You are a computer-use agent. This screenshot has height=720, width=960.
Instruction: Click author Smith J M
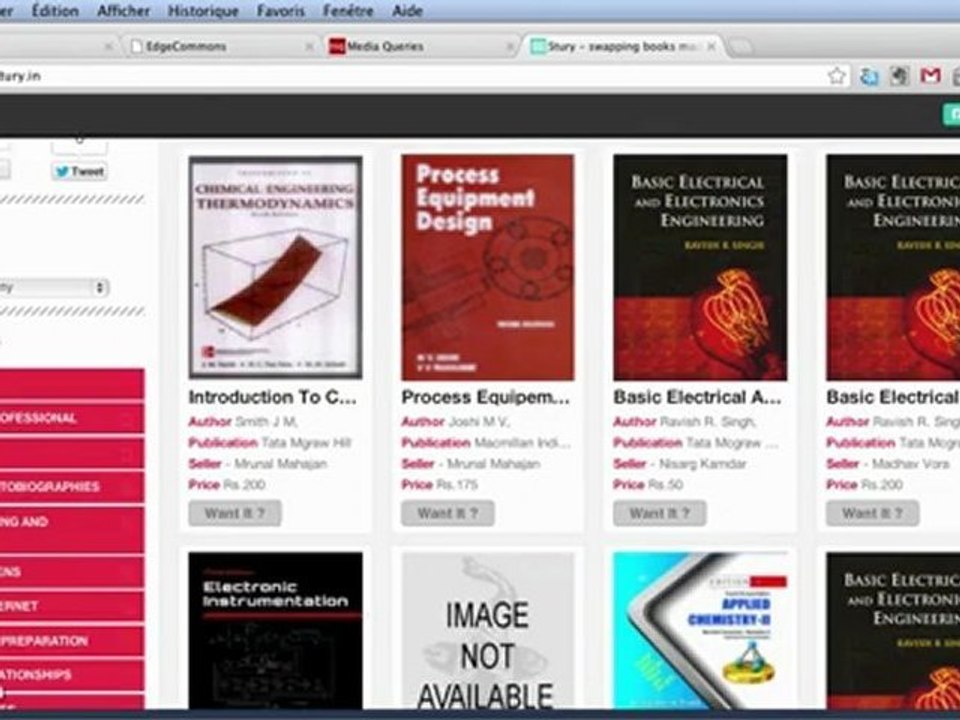(x=266, y=422)
